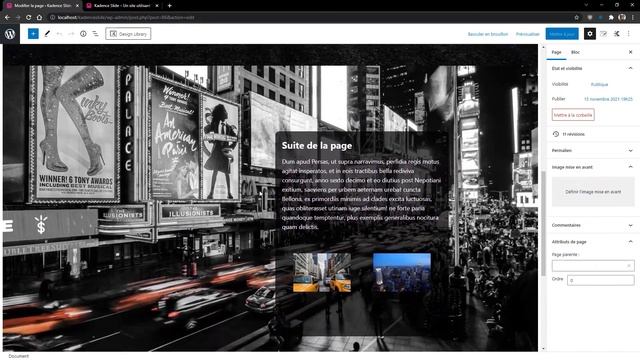Click Définir l'image mise en avant
Image resolution: width=640 pixels, height=360 pixels.
[x=593, y=192]
